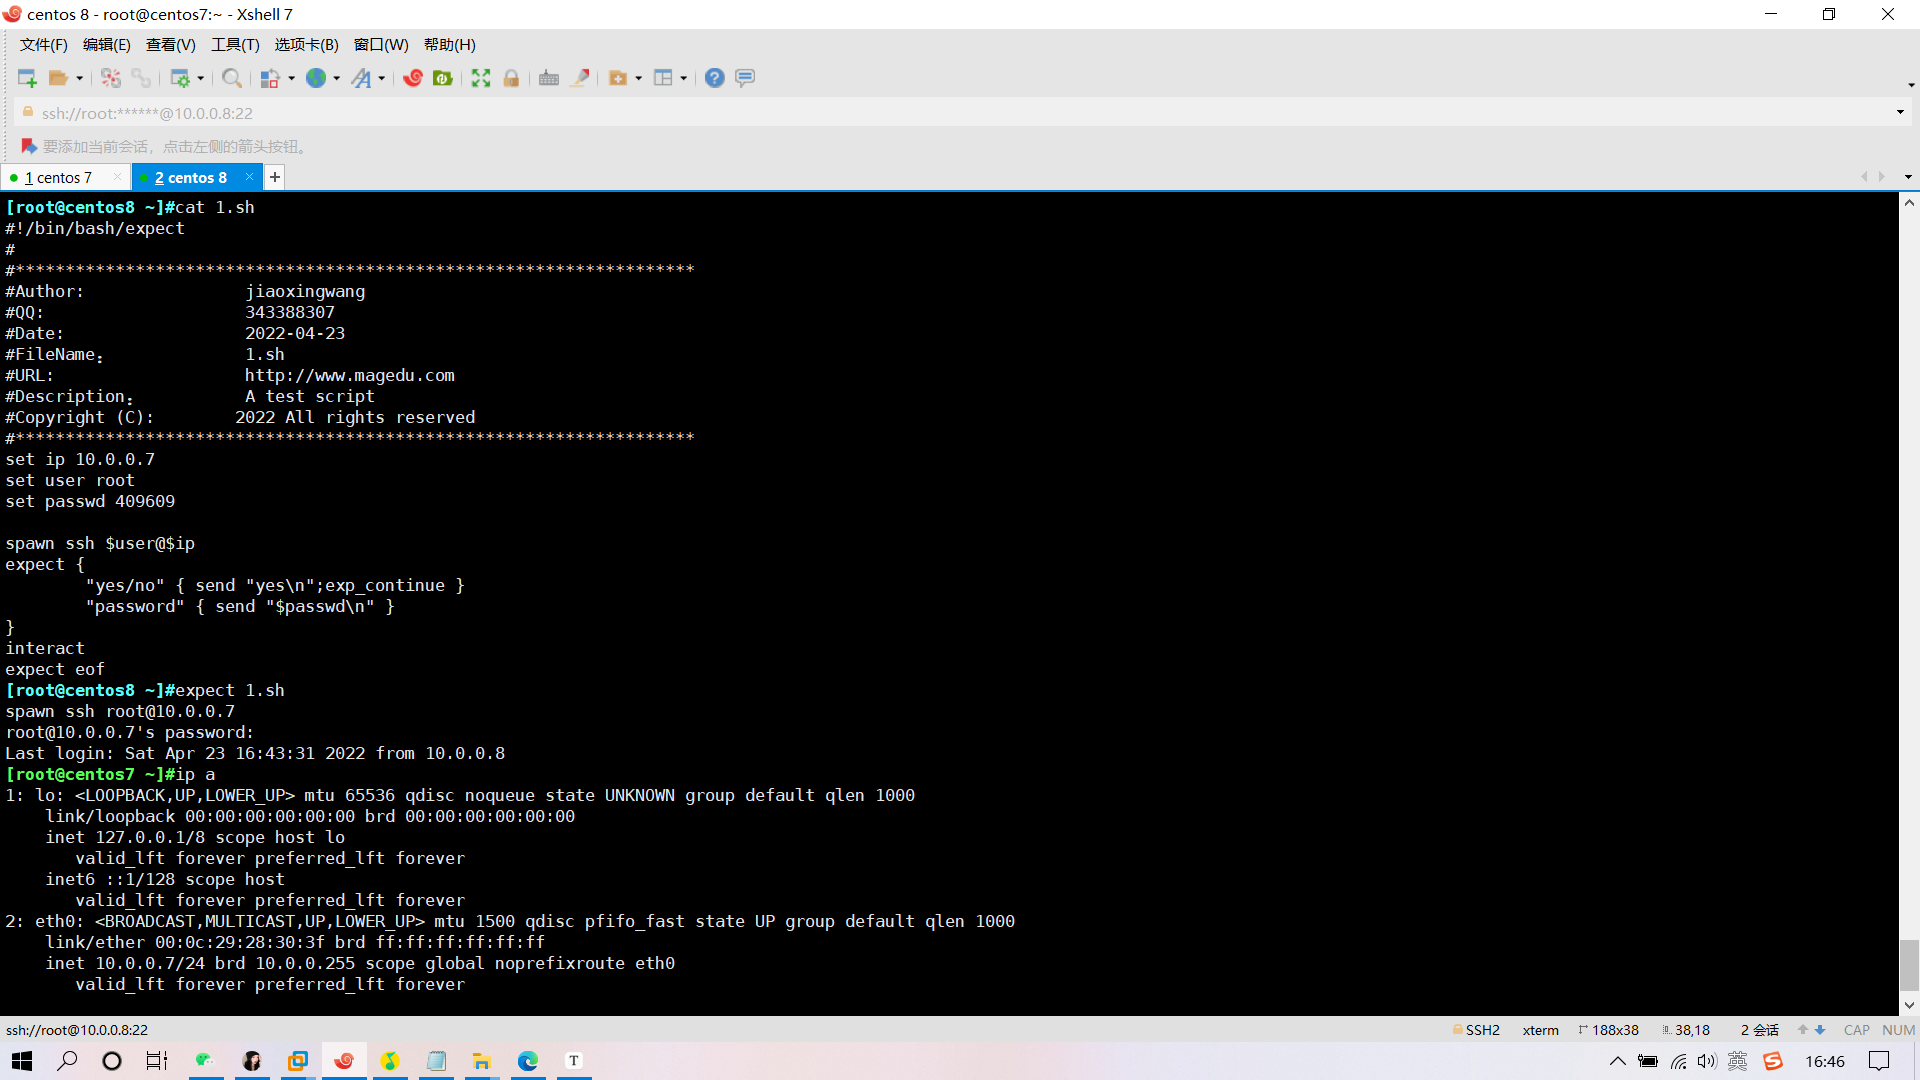Expand the open folder dropdown arrow
The width and height of the screenshot is (1920, 1080).
point(80,79)
